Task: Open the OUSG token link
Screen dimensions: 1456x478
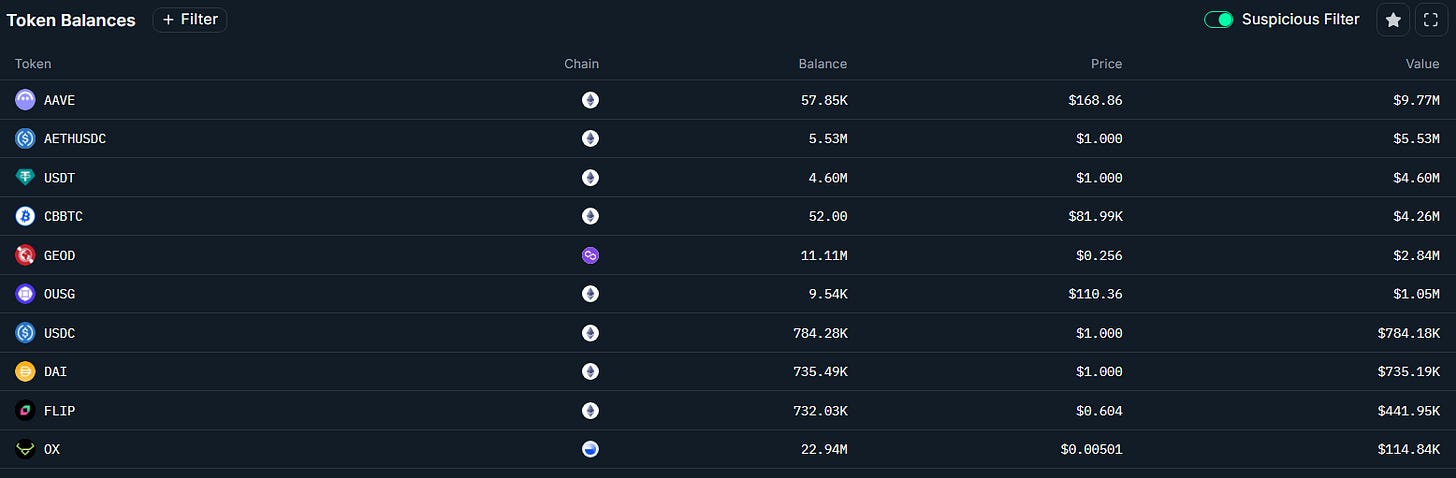Action: (x=59, y=294)
